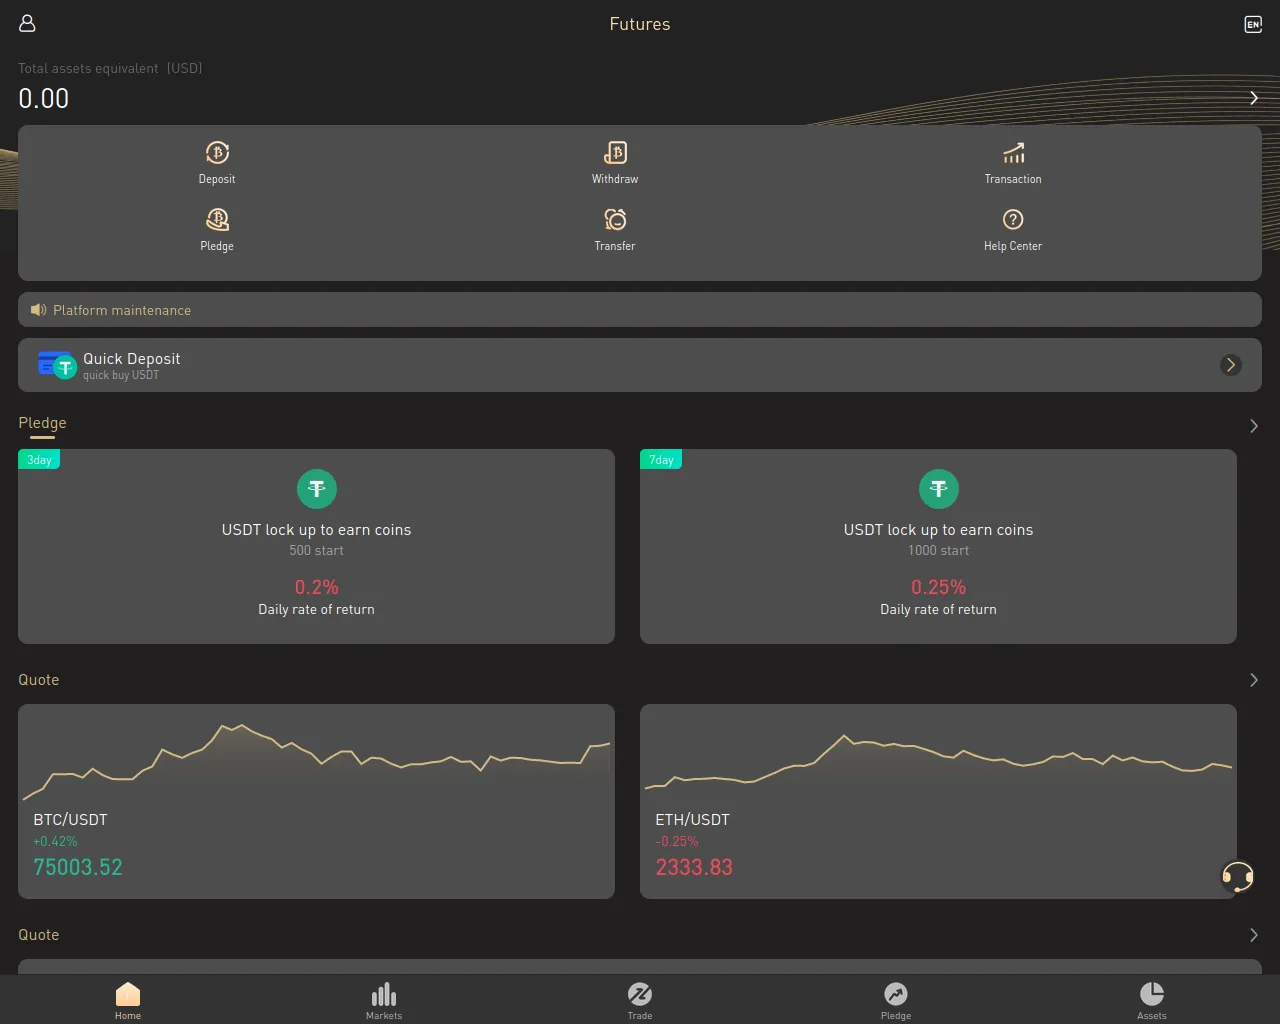1280x1024 pixels.
Task: Click the Quick Deposit arrow button
Action: click(x=1231, y=365)
